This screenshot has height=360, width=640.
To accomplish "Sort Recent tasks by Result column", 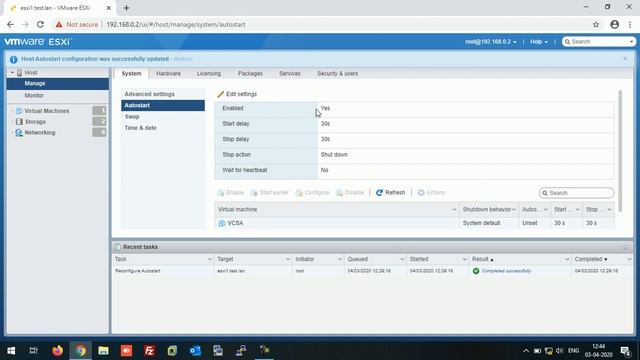I will click(x=482, y=260).
